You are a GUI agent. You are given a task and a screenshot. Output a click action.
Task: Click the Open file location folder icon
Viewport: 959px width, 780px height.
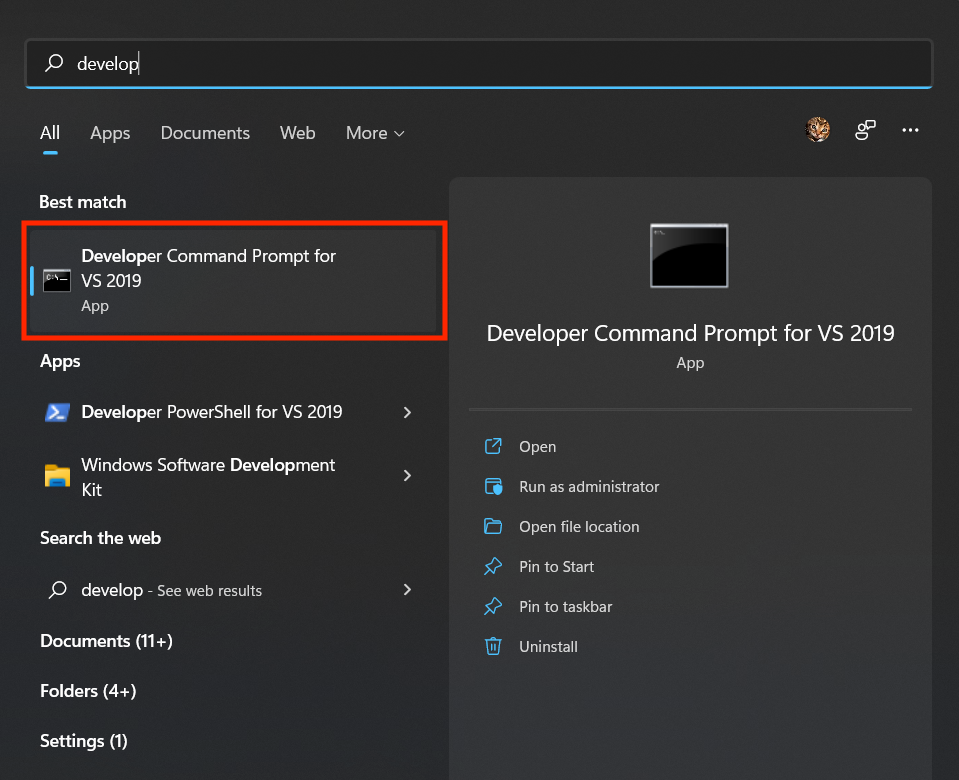click(x=493, y=526)
